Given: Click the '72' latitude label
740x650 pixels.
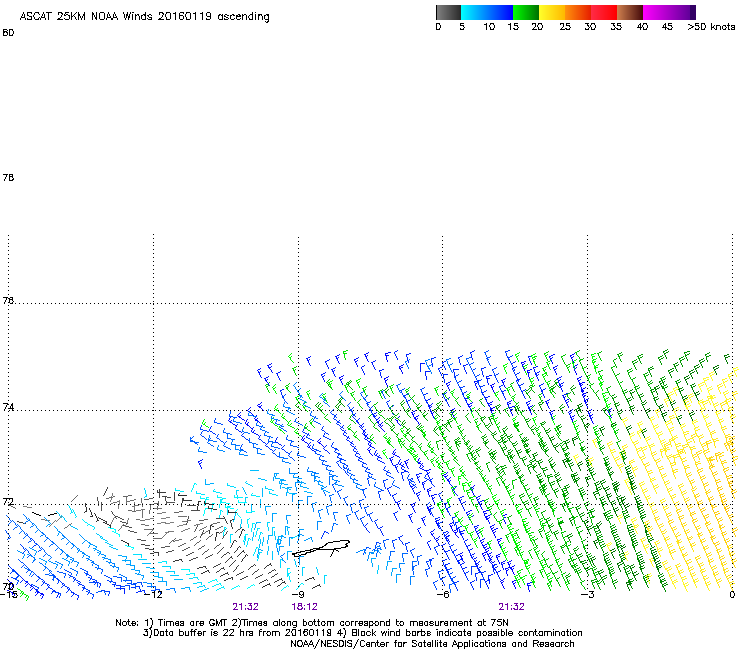Looking at the screenshot, I should click(x=8, y=501).
